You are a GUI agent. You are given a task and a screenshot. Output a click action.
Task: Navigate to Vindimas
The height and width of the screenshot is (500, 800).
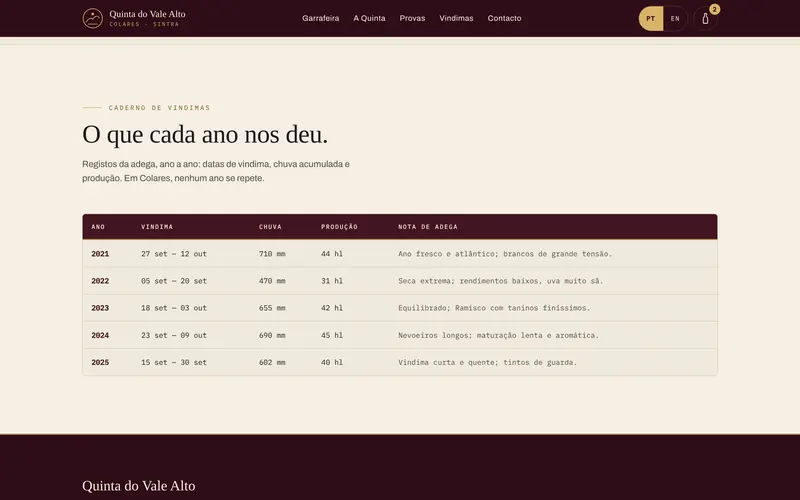click(456, 18)
